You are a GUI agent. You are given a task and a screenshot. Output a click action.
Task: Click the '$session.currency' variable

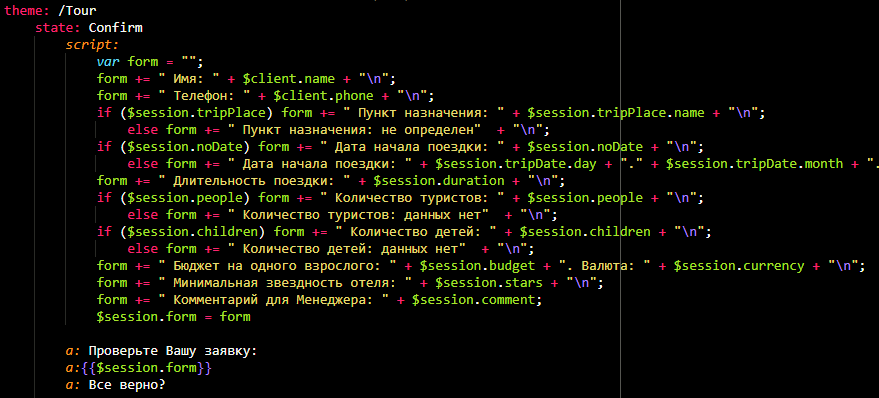pyautogui.click(x=739, y=266)
